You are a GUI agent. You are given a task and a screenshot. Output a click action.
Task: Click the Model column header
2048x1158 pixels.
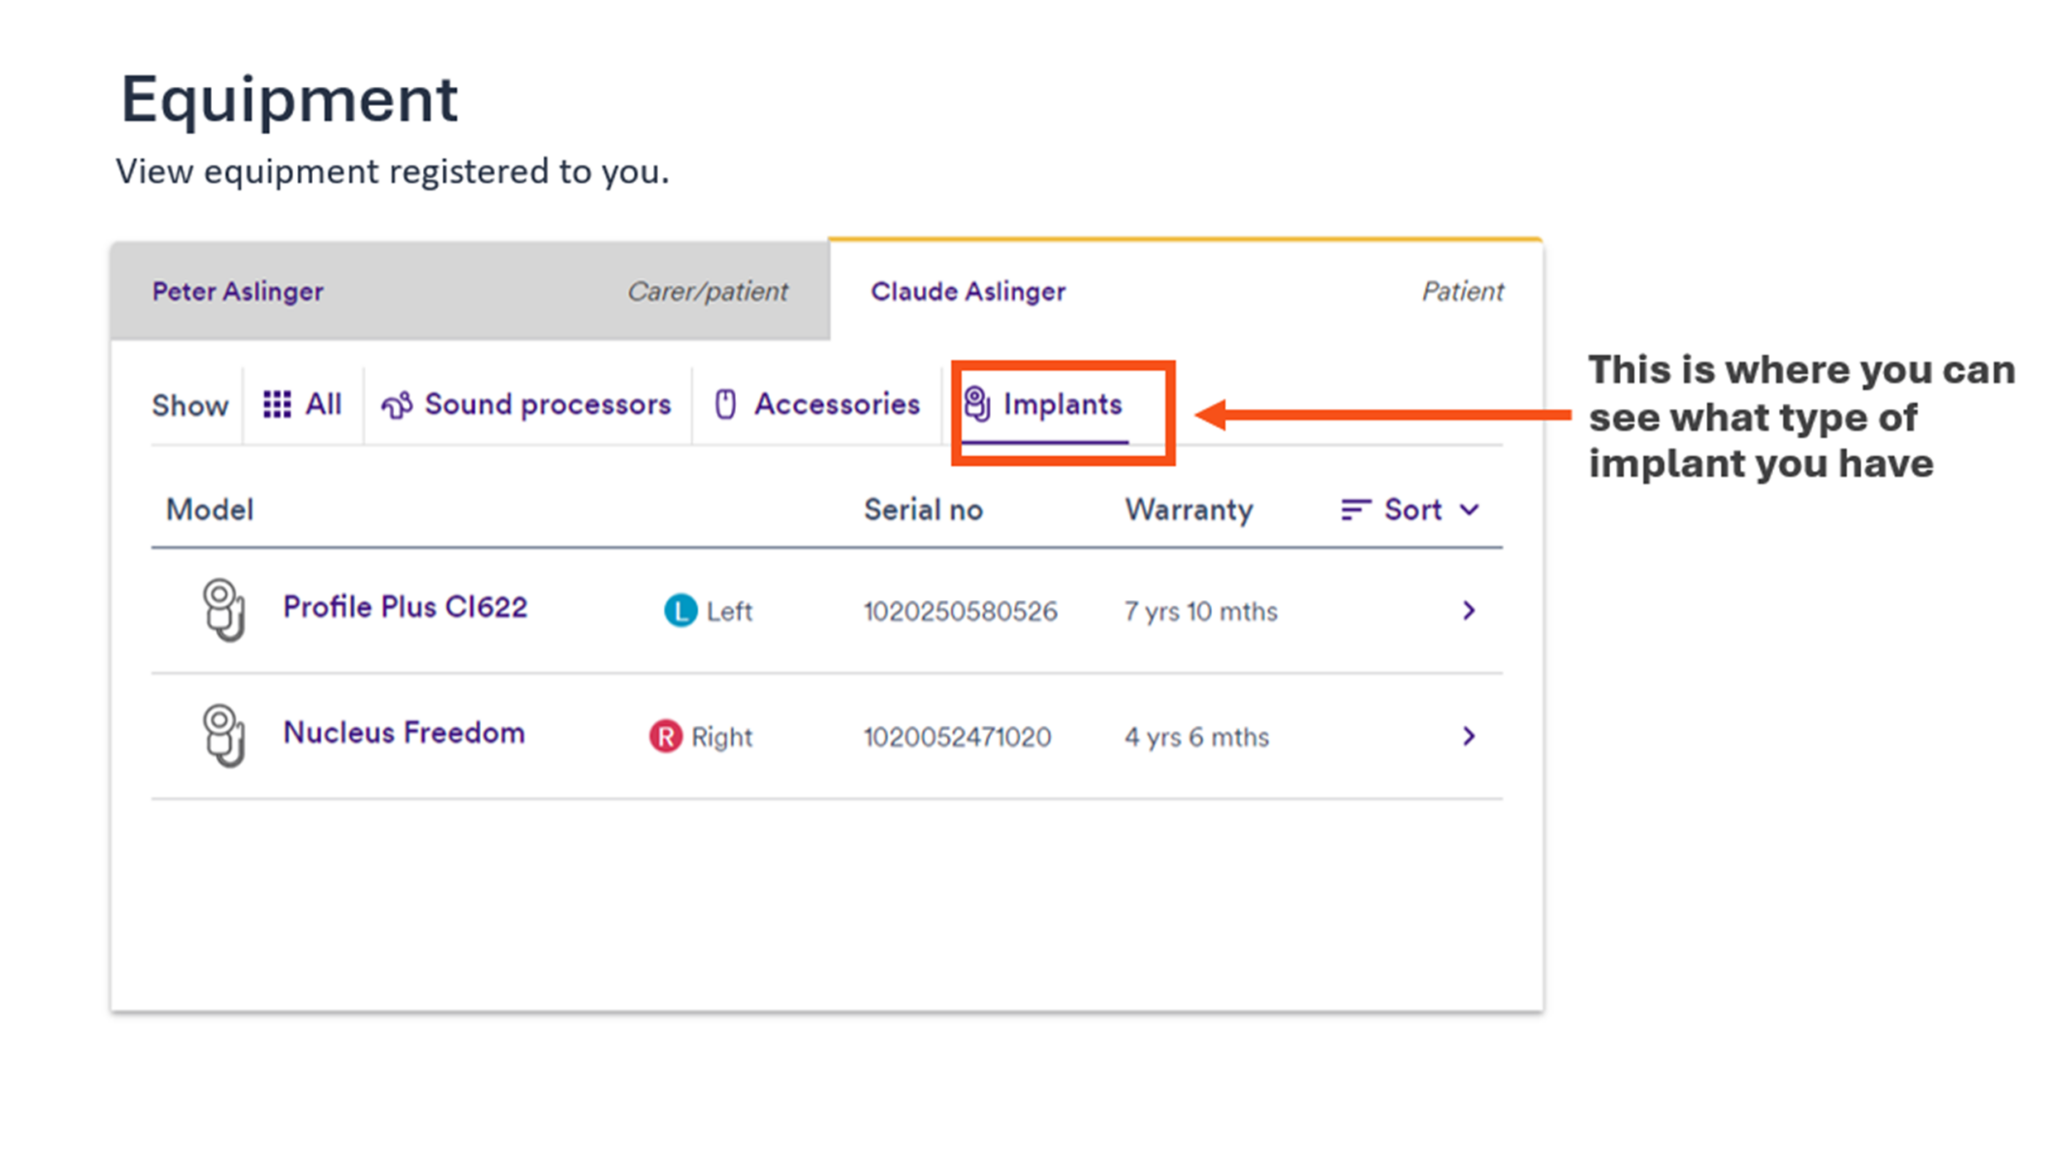click(209, 509)
